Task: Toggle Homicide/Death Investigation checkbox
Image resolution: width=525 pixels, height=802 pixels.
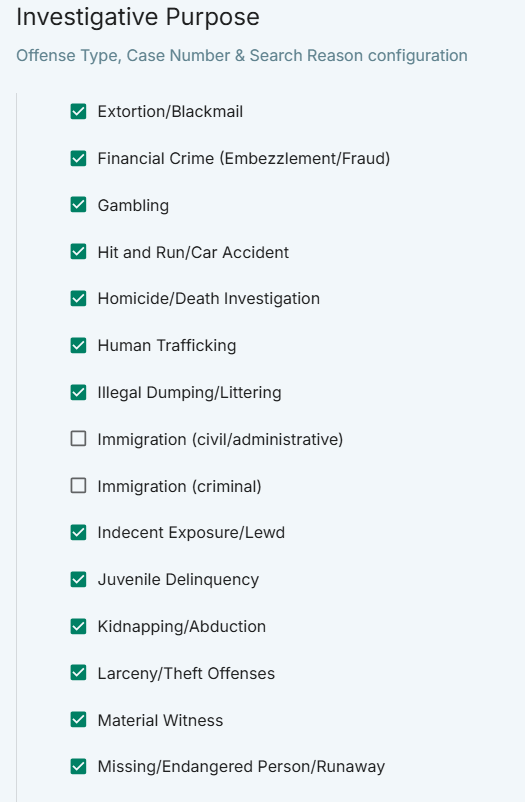Action: pos(78,298)
